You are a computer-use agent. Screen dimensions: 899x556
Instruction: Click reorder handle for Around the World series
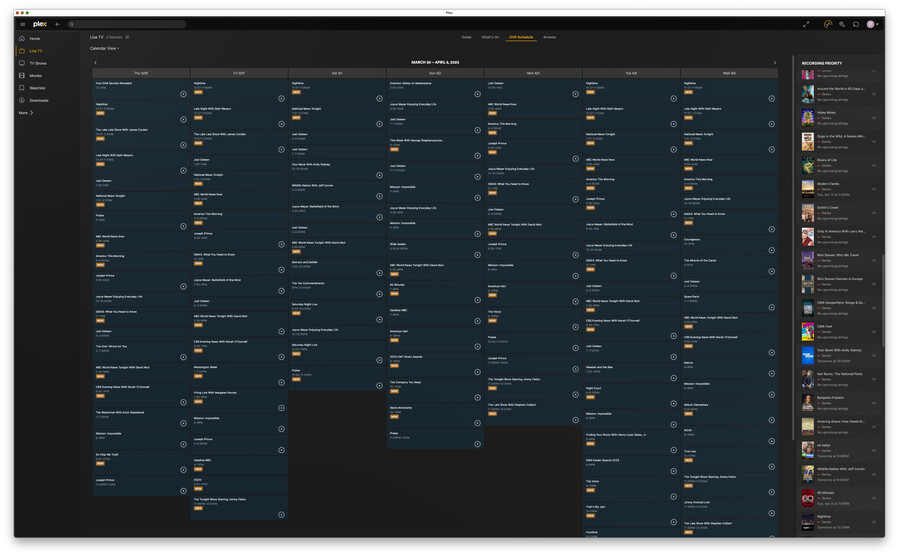874,94
